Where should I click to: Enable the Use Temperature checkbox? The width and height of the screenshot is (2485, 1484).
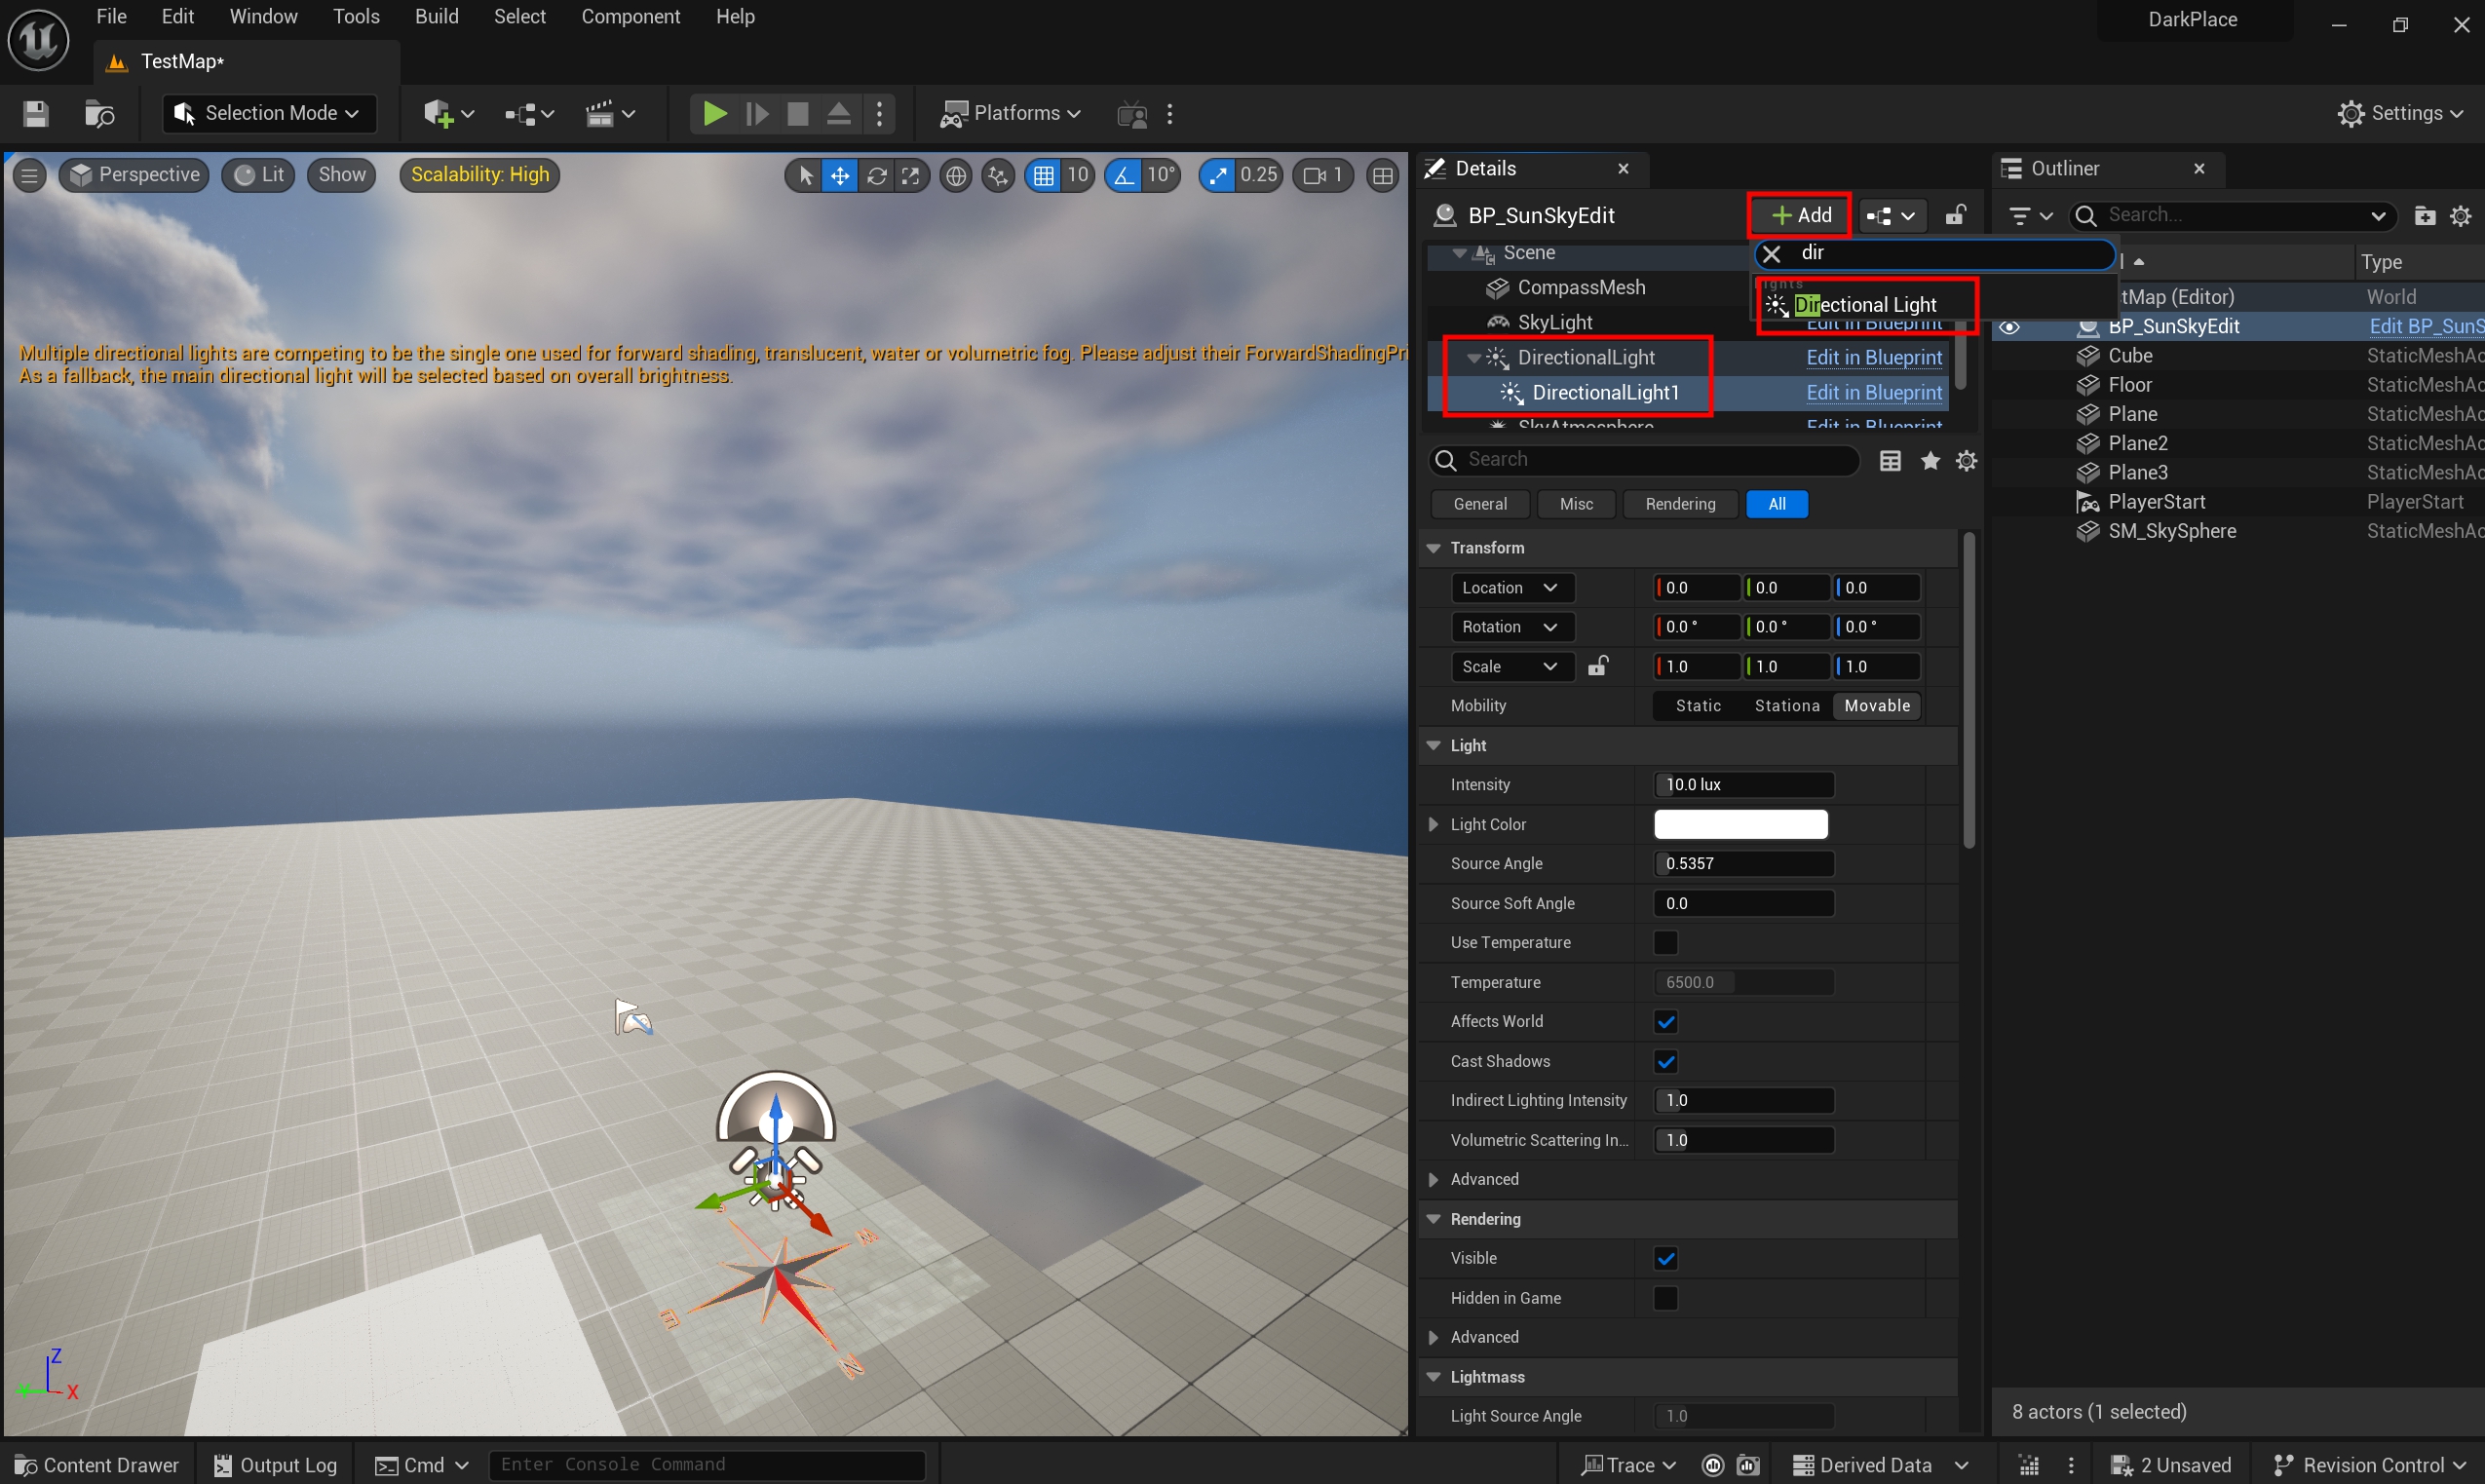click(x=1665, y=942)
